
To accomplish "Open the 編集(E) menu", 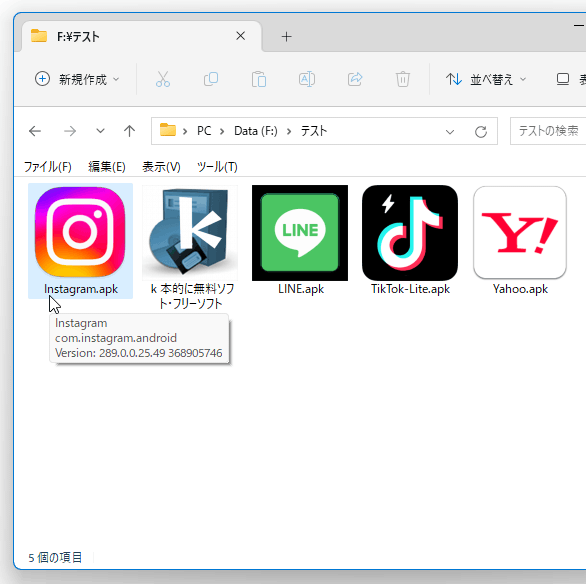I will 107,167.
